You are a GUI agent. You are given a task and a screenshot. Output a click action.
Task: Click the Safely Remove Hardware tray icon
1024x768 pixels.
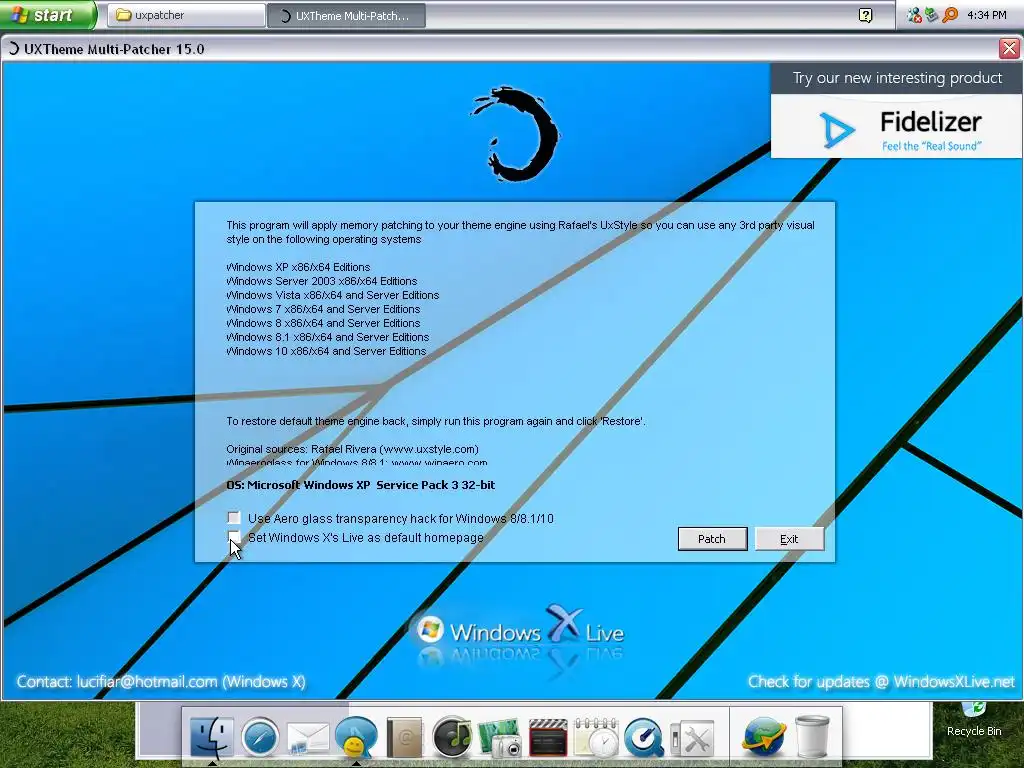pyautogui.click(x=932, y=15)
